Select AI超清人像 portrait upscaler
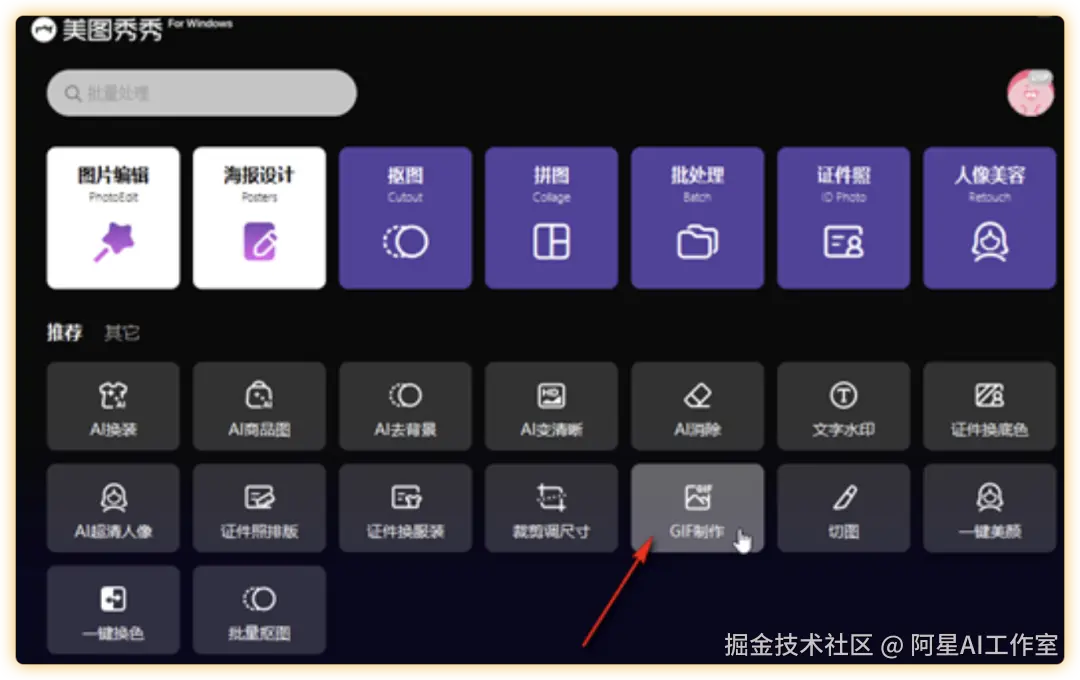Image resolution: width=1080 pixels, height=680 pixels. tap(113, 508)
